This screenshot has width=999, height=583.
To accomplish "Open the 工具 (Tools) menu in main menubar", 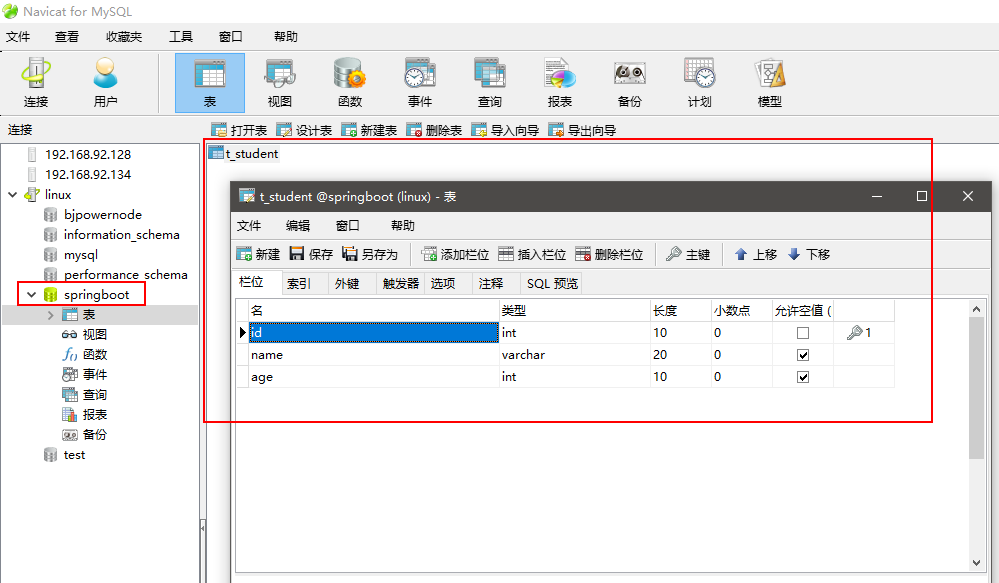I will [x=181, y=37].
